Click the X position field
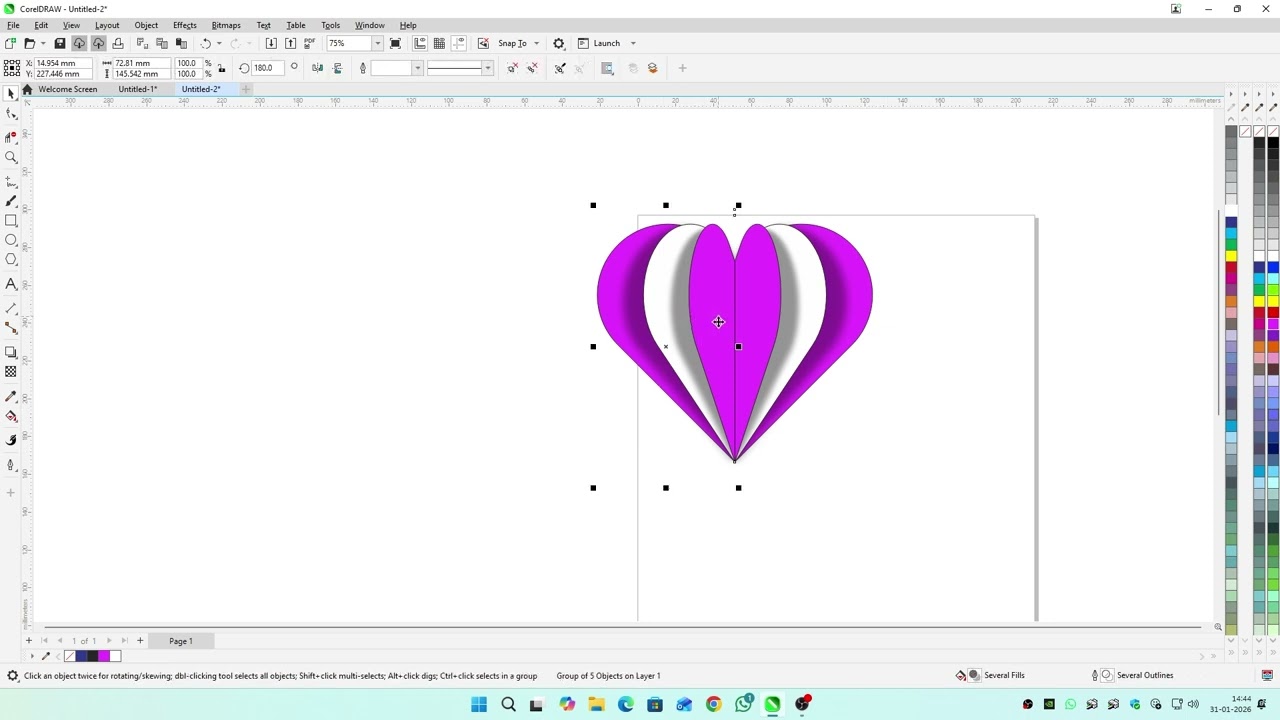1280x720 pixels. [62, 63]
